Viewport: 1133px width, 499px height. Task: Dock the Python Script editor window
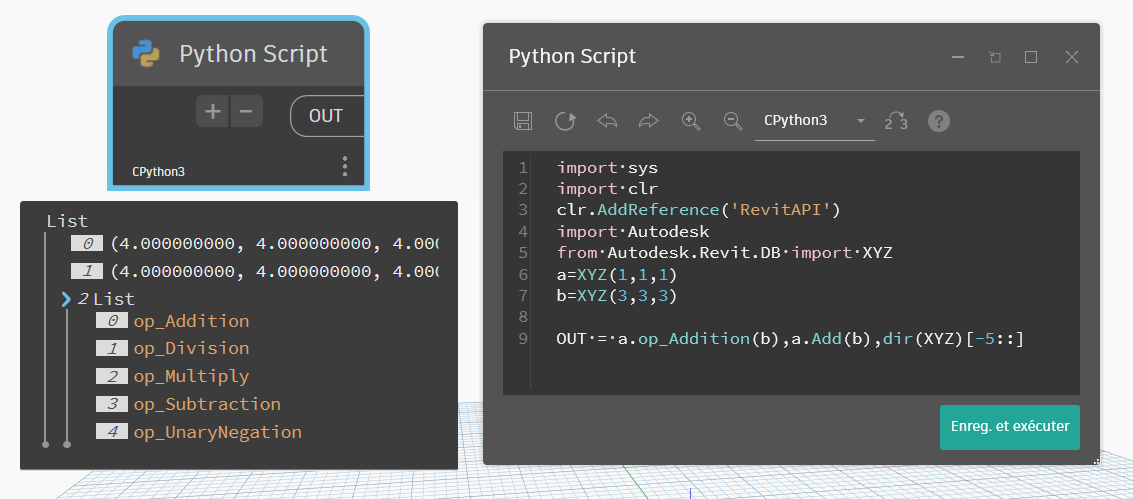(995, 57)
